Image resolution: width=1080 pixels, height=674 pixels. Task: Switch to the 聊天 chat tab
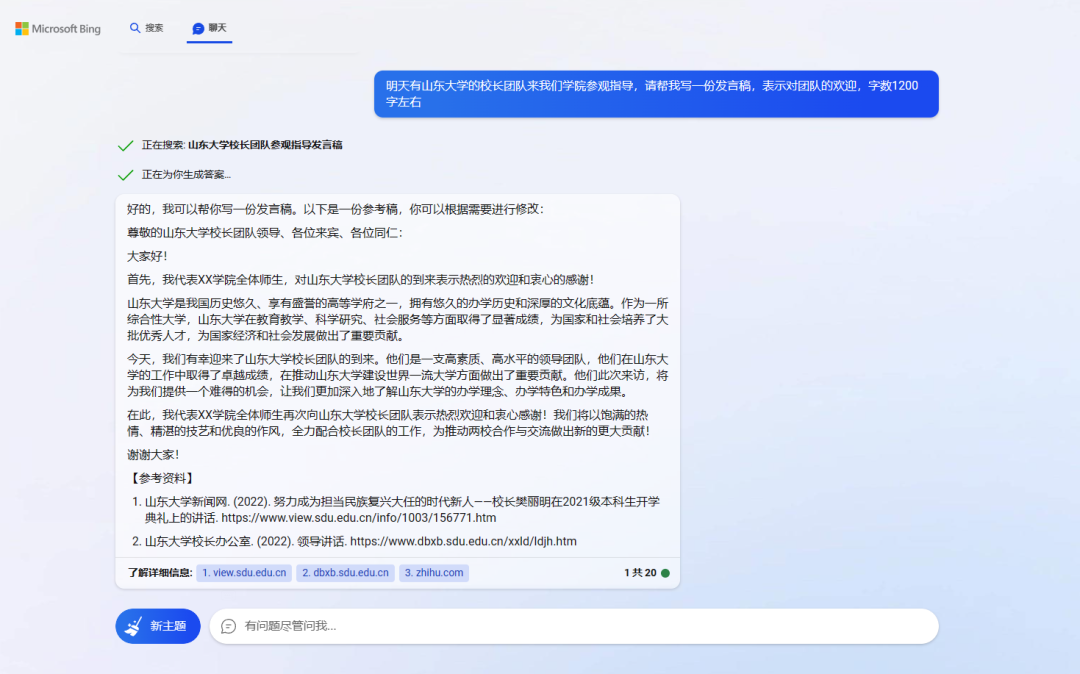209,28
